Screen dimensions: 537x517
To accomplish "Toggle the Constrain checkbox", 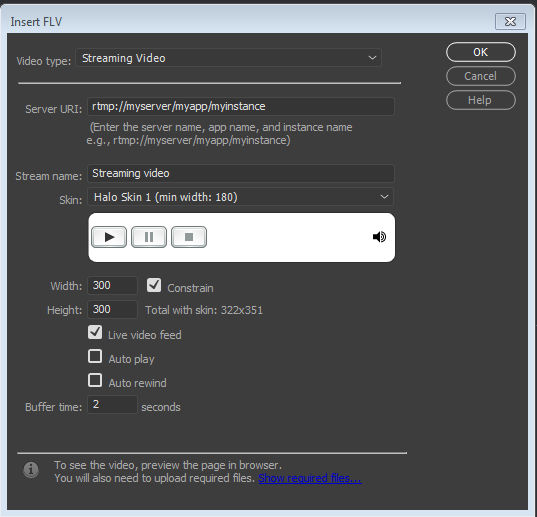I will pyautogui.click(x=154, y=285).
